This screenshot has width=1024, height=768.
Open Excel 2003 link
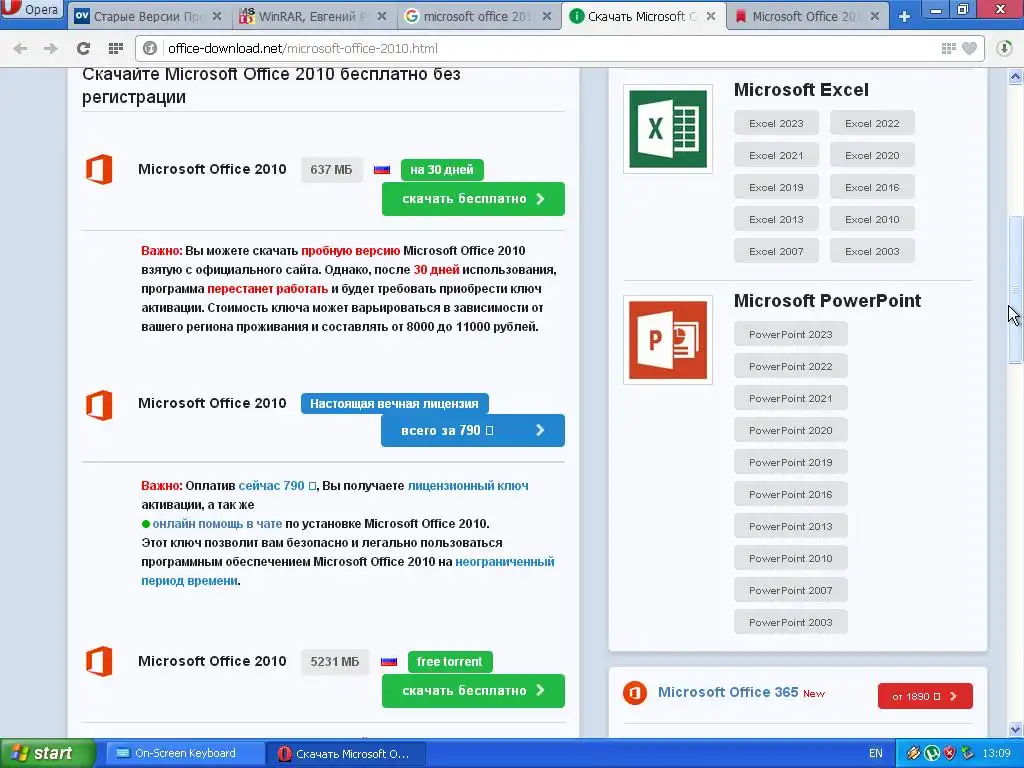(x=872, y=251)
